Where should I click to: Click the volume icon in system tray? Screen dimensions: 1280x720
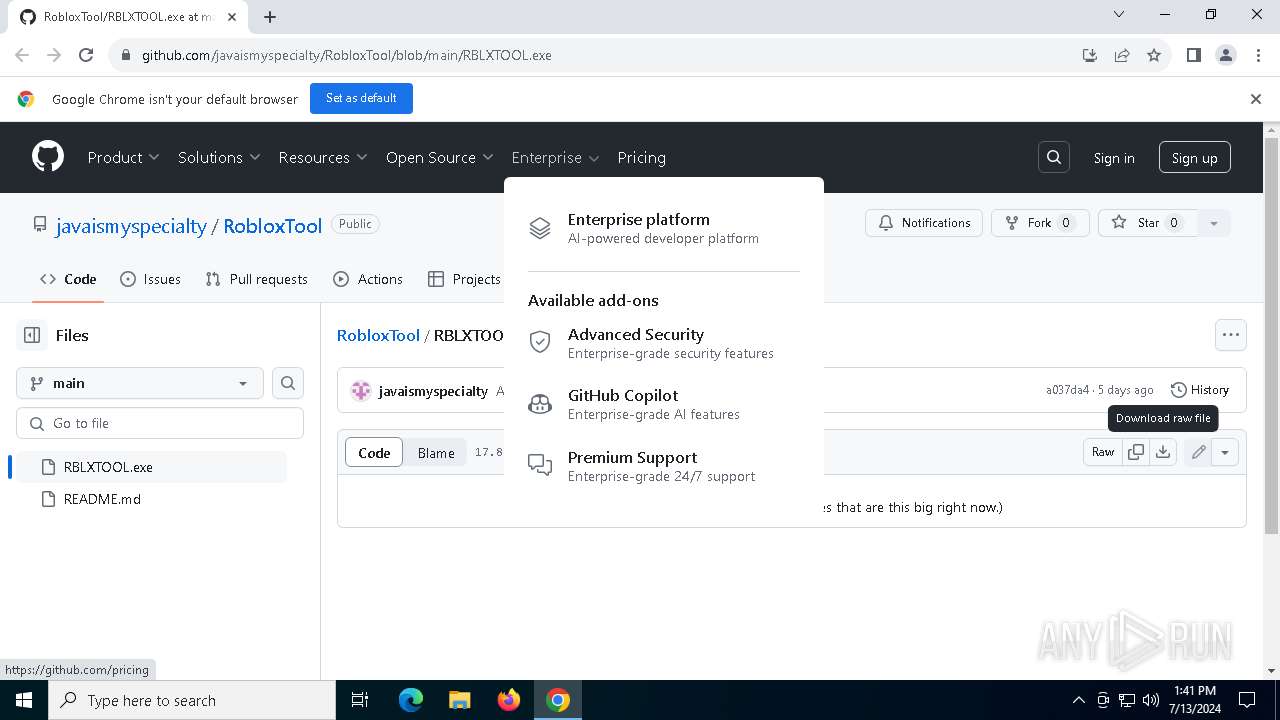1151,700
